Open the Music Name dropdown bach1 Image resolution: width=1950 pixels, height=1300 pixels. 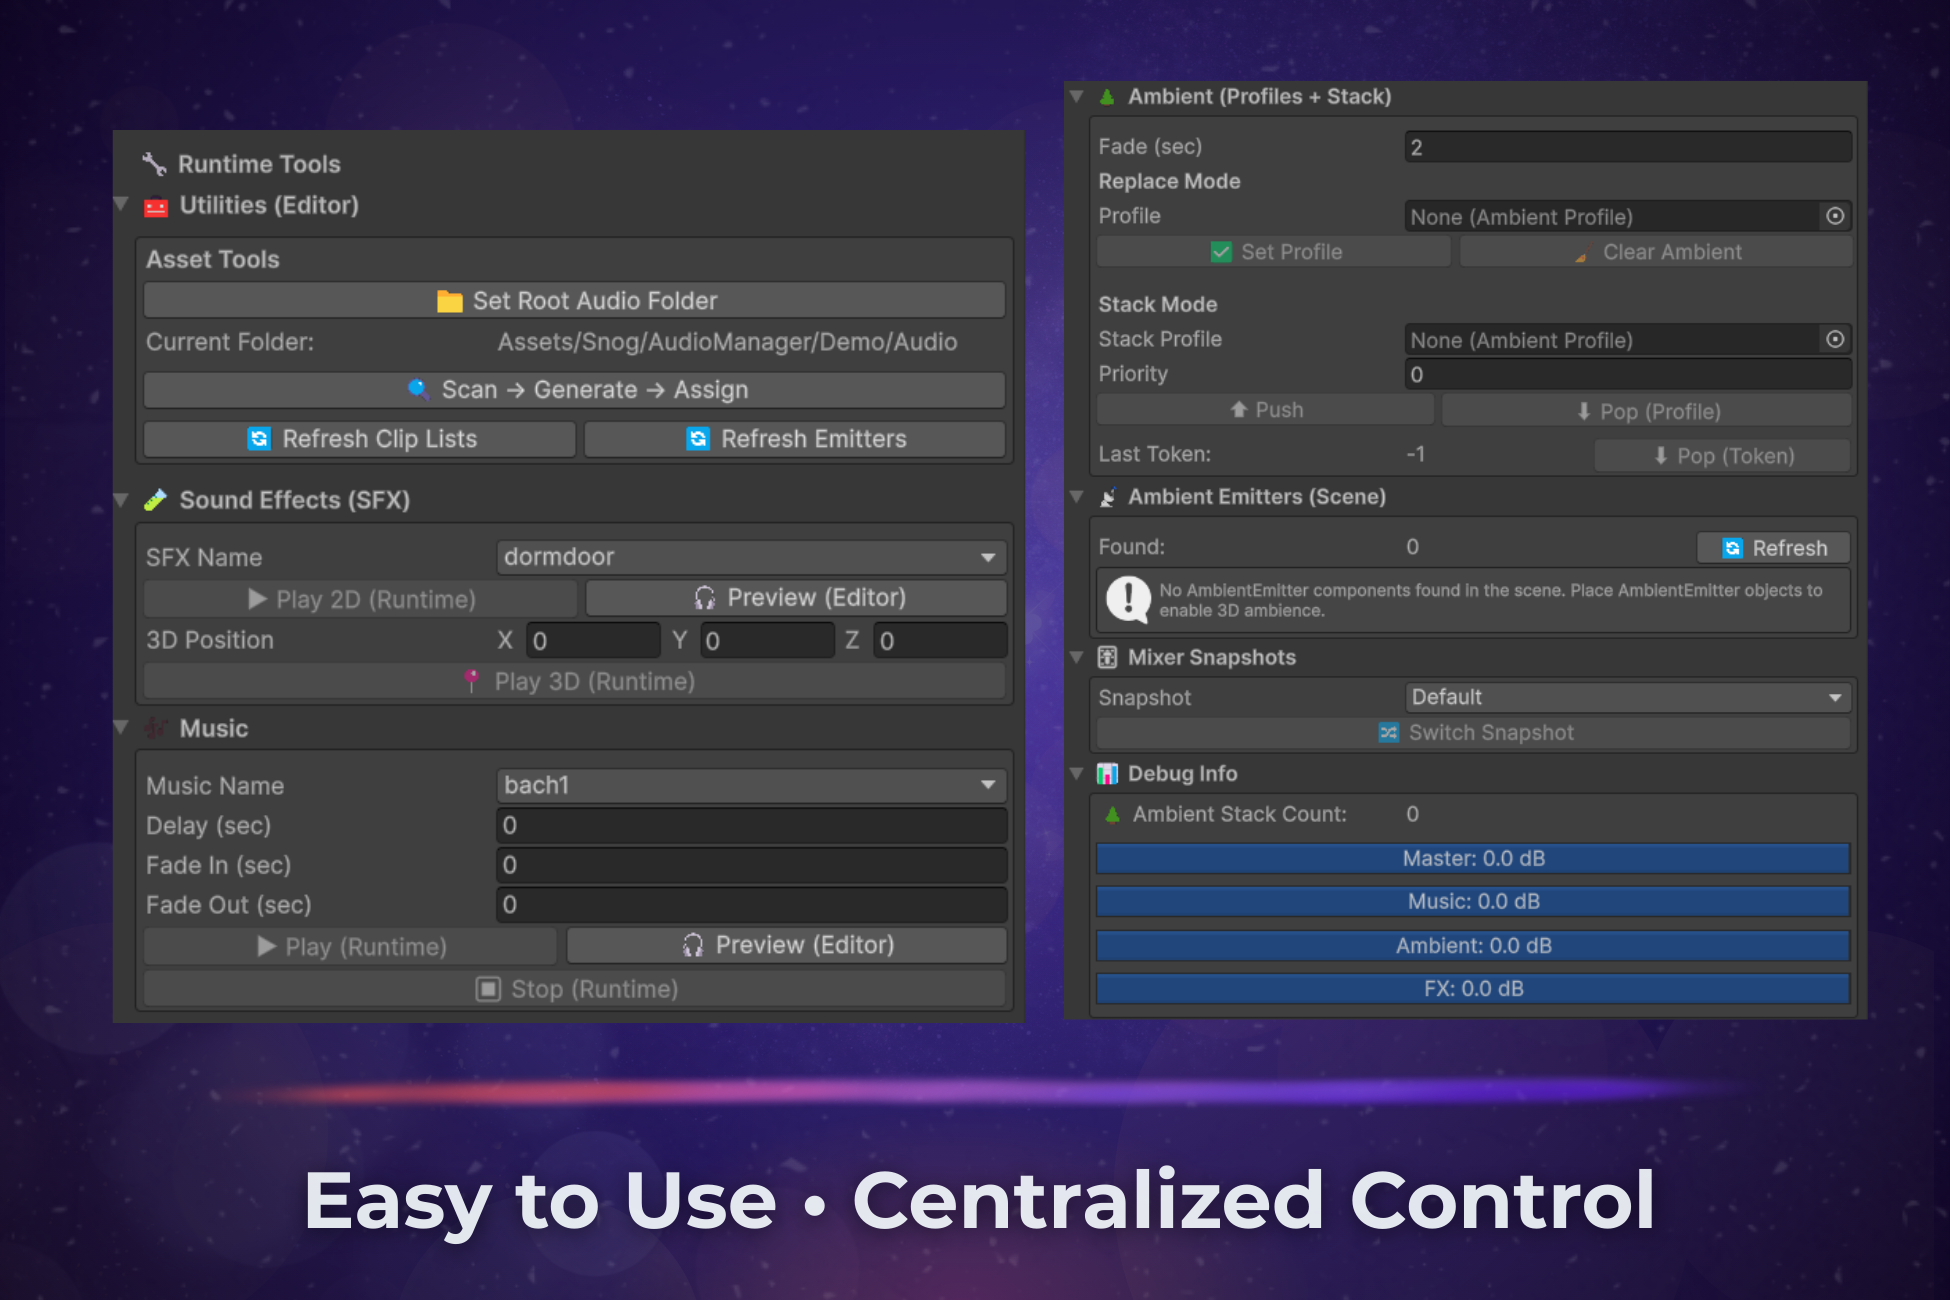751,785
